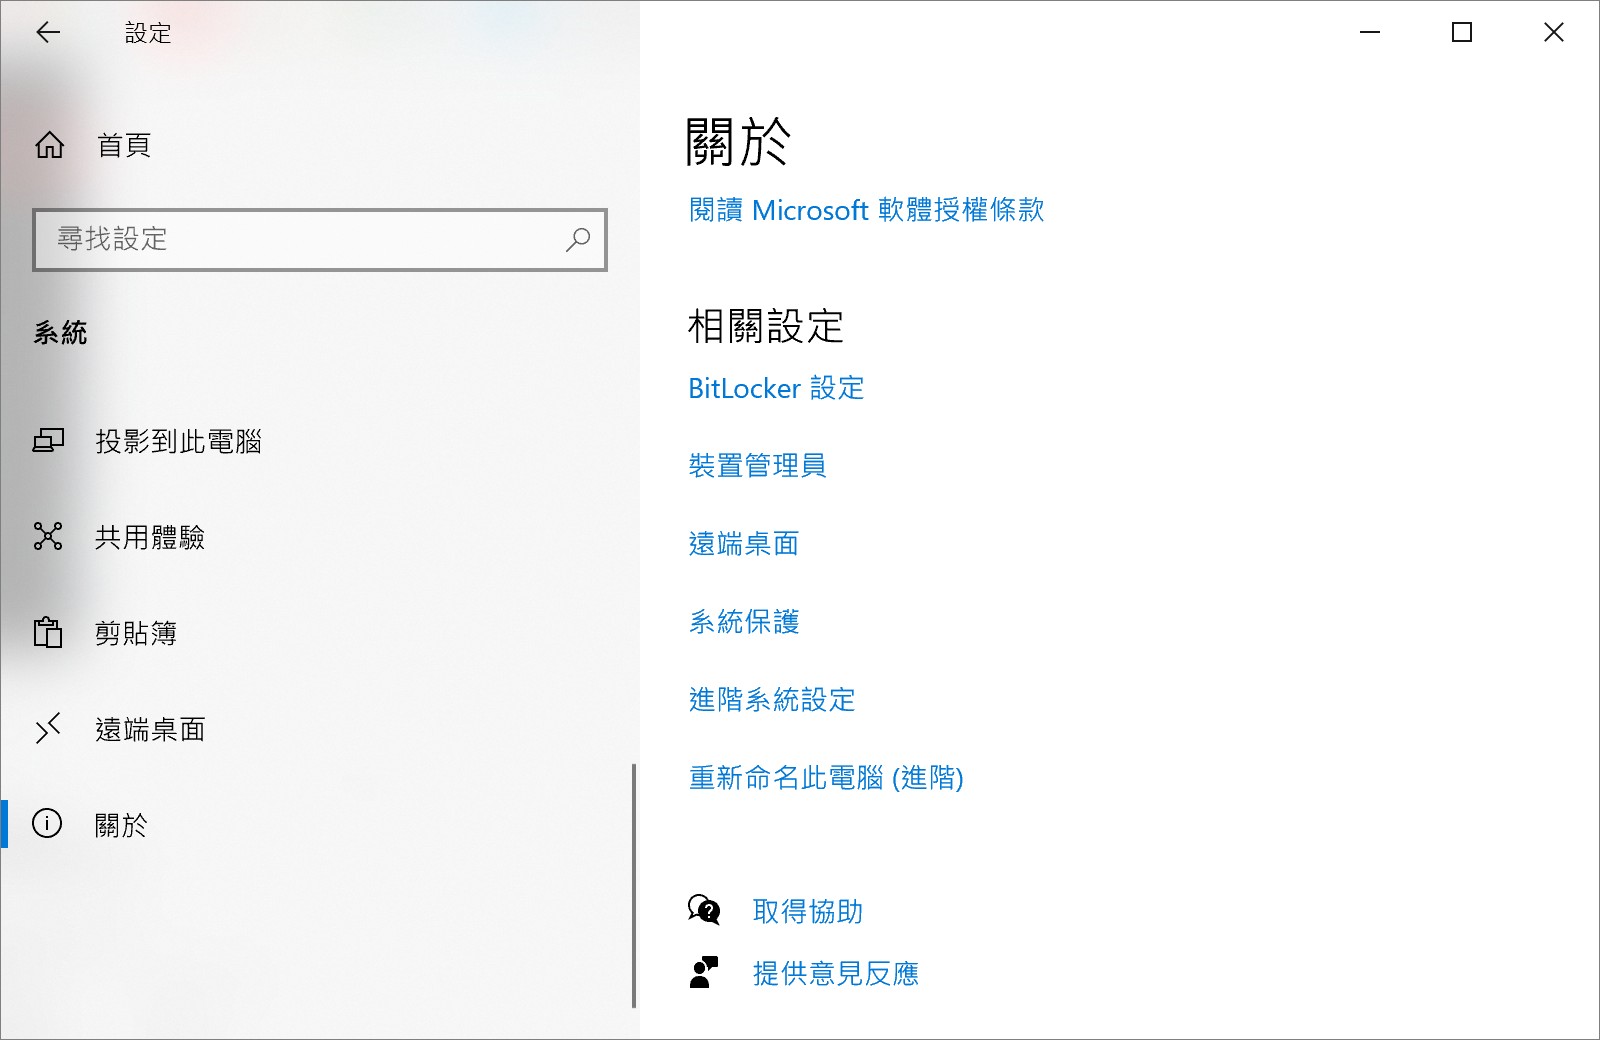Image resolution: width=1600 pixels, height=1040 pixels.
Task: Click the 遠端桌面 sidebar icon
Action: click(48, 729)
